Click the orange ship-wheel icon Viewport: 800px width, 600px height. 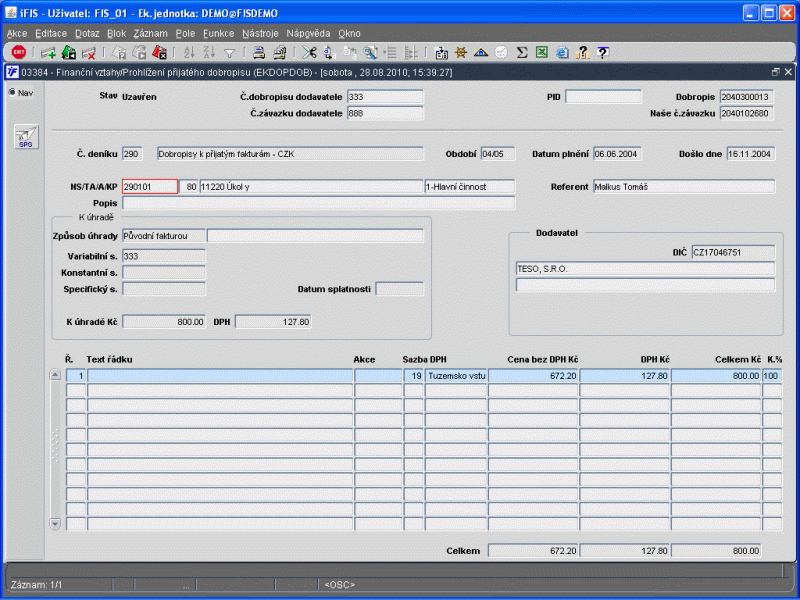coord(461,52)
